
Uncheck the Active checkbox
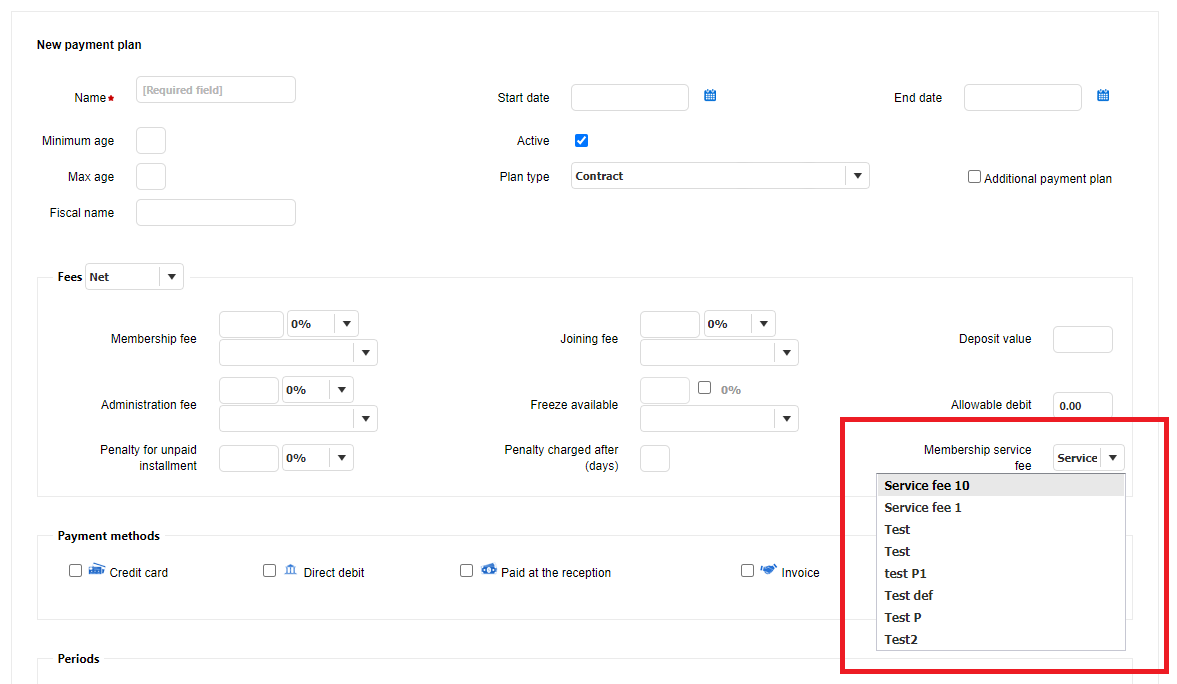pyautogui.click(x=581, y=141)
